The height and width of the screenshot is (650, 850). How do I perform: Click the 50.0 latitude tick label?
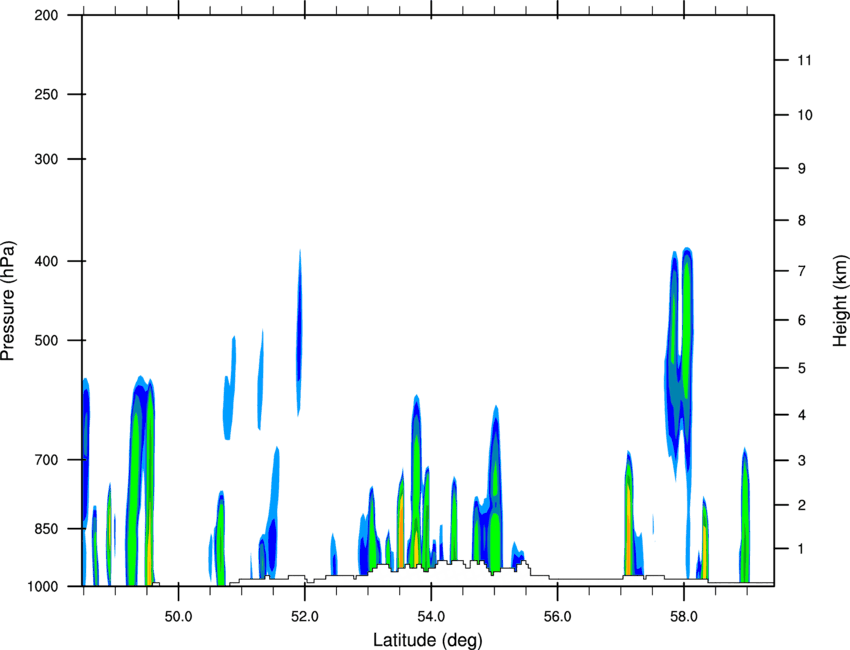click(x=178, y=617)
